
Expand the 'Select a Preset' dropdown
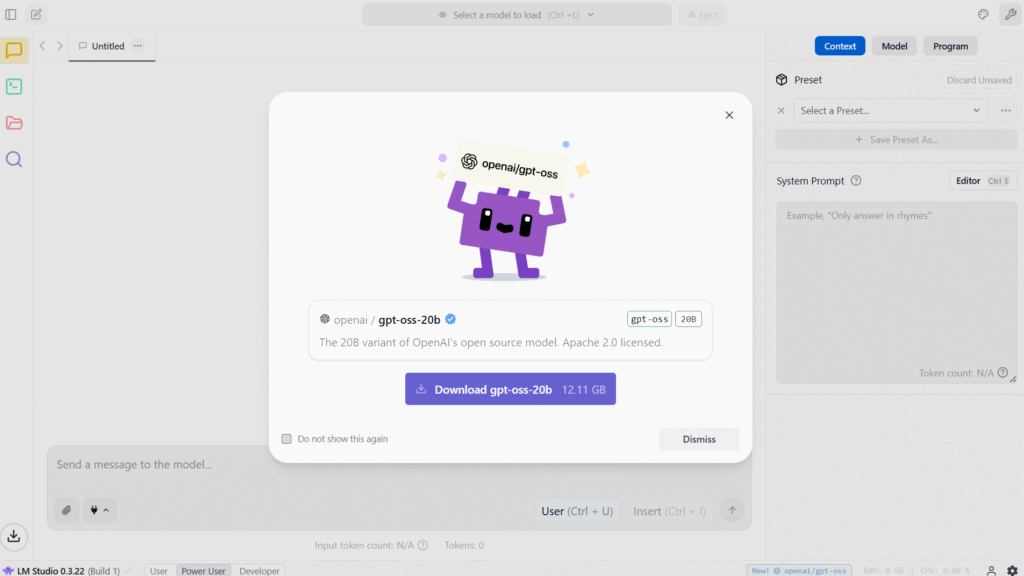pyautogui.click(x=890, y=111)
